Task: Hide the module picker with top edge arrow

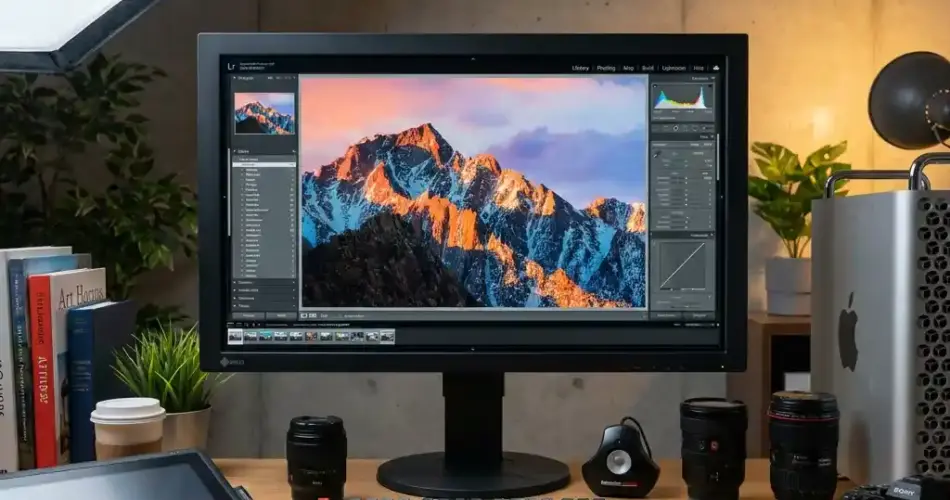Action: (473, 59)
